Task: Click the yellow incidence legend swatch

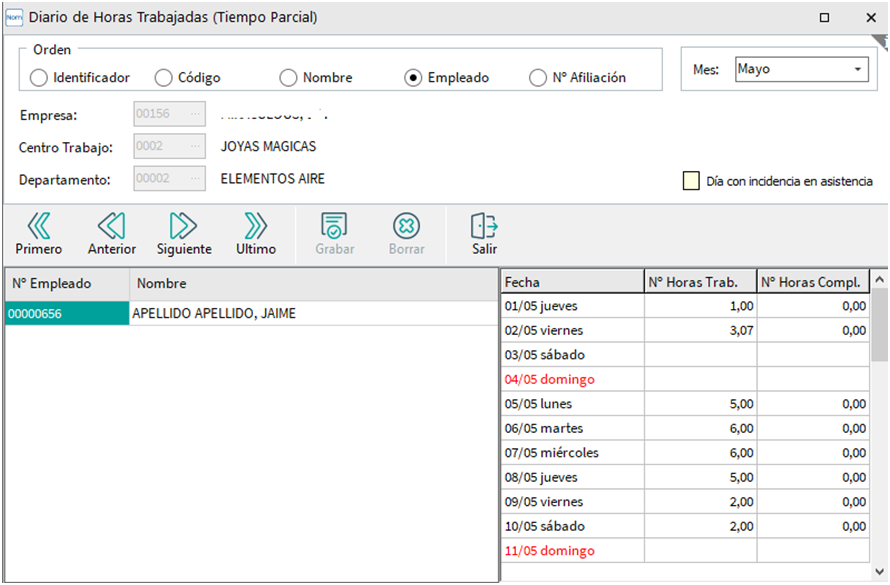Action: 691,181
